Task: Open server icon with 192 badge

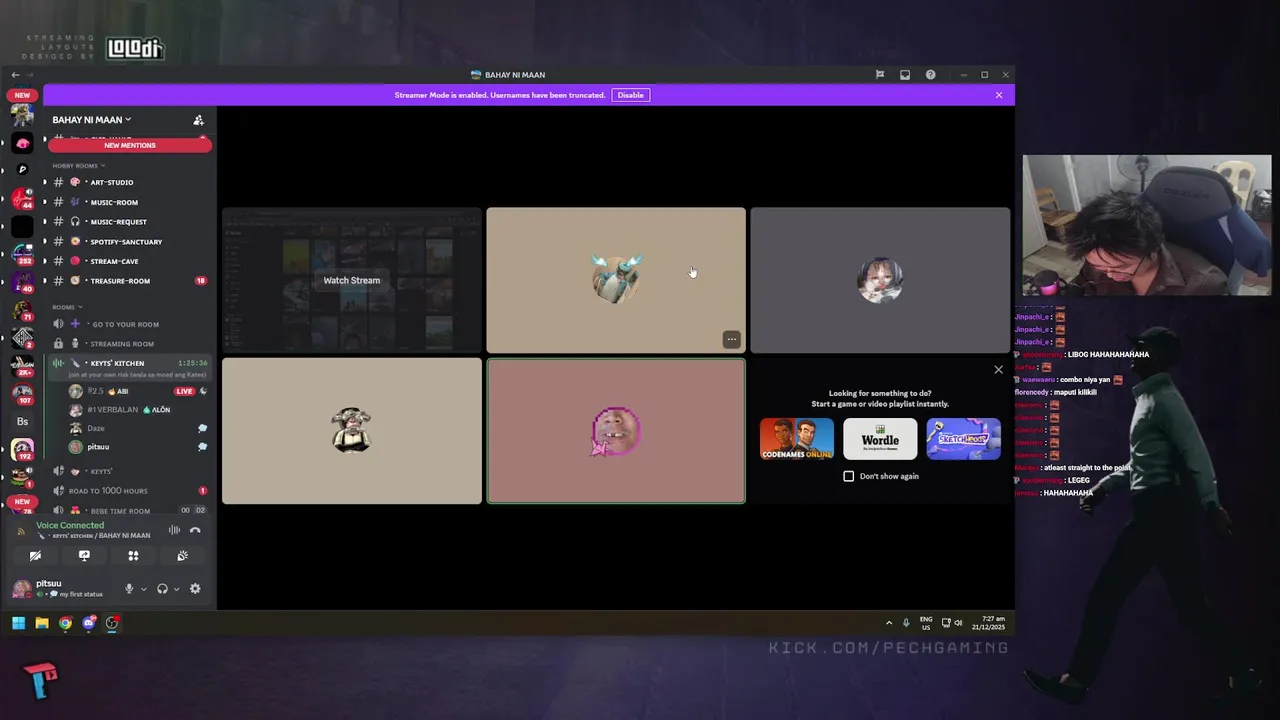Action: click(22, 450)
